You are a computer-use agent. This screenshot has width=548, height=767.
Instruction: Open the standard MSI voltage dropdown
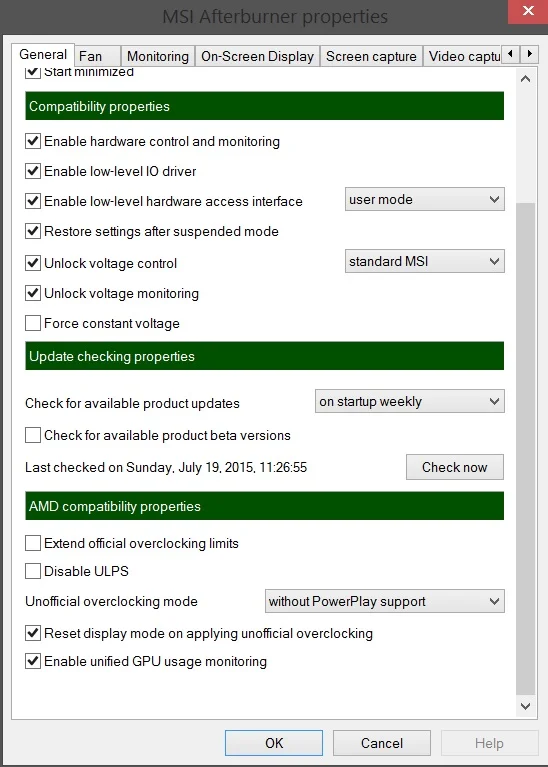pyautogui.click(x=424, y=261)
